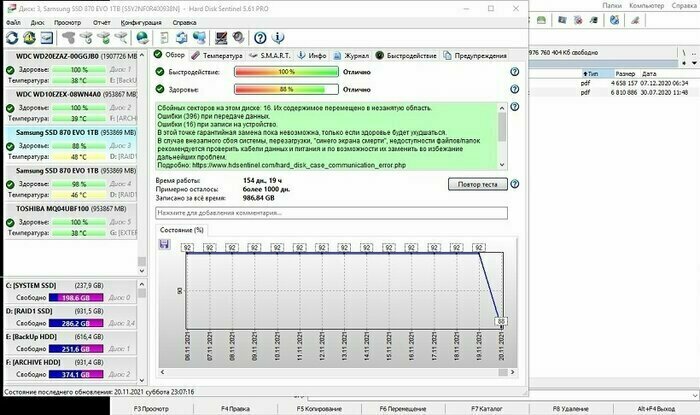Screen dimensions: 700x415
Task: Click the blue disk panel toolbar icon
Action: click(x=47, y=38)
